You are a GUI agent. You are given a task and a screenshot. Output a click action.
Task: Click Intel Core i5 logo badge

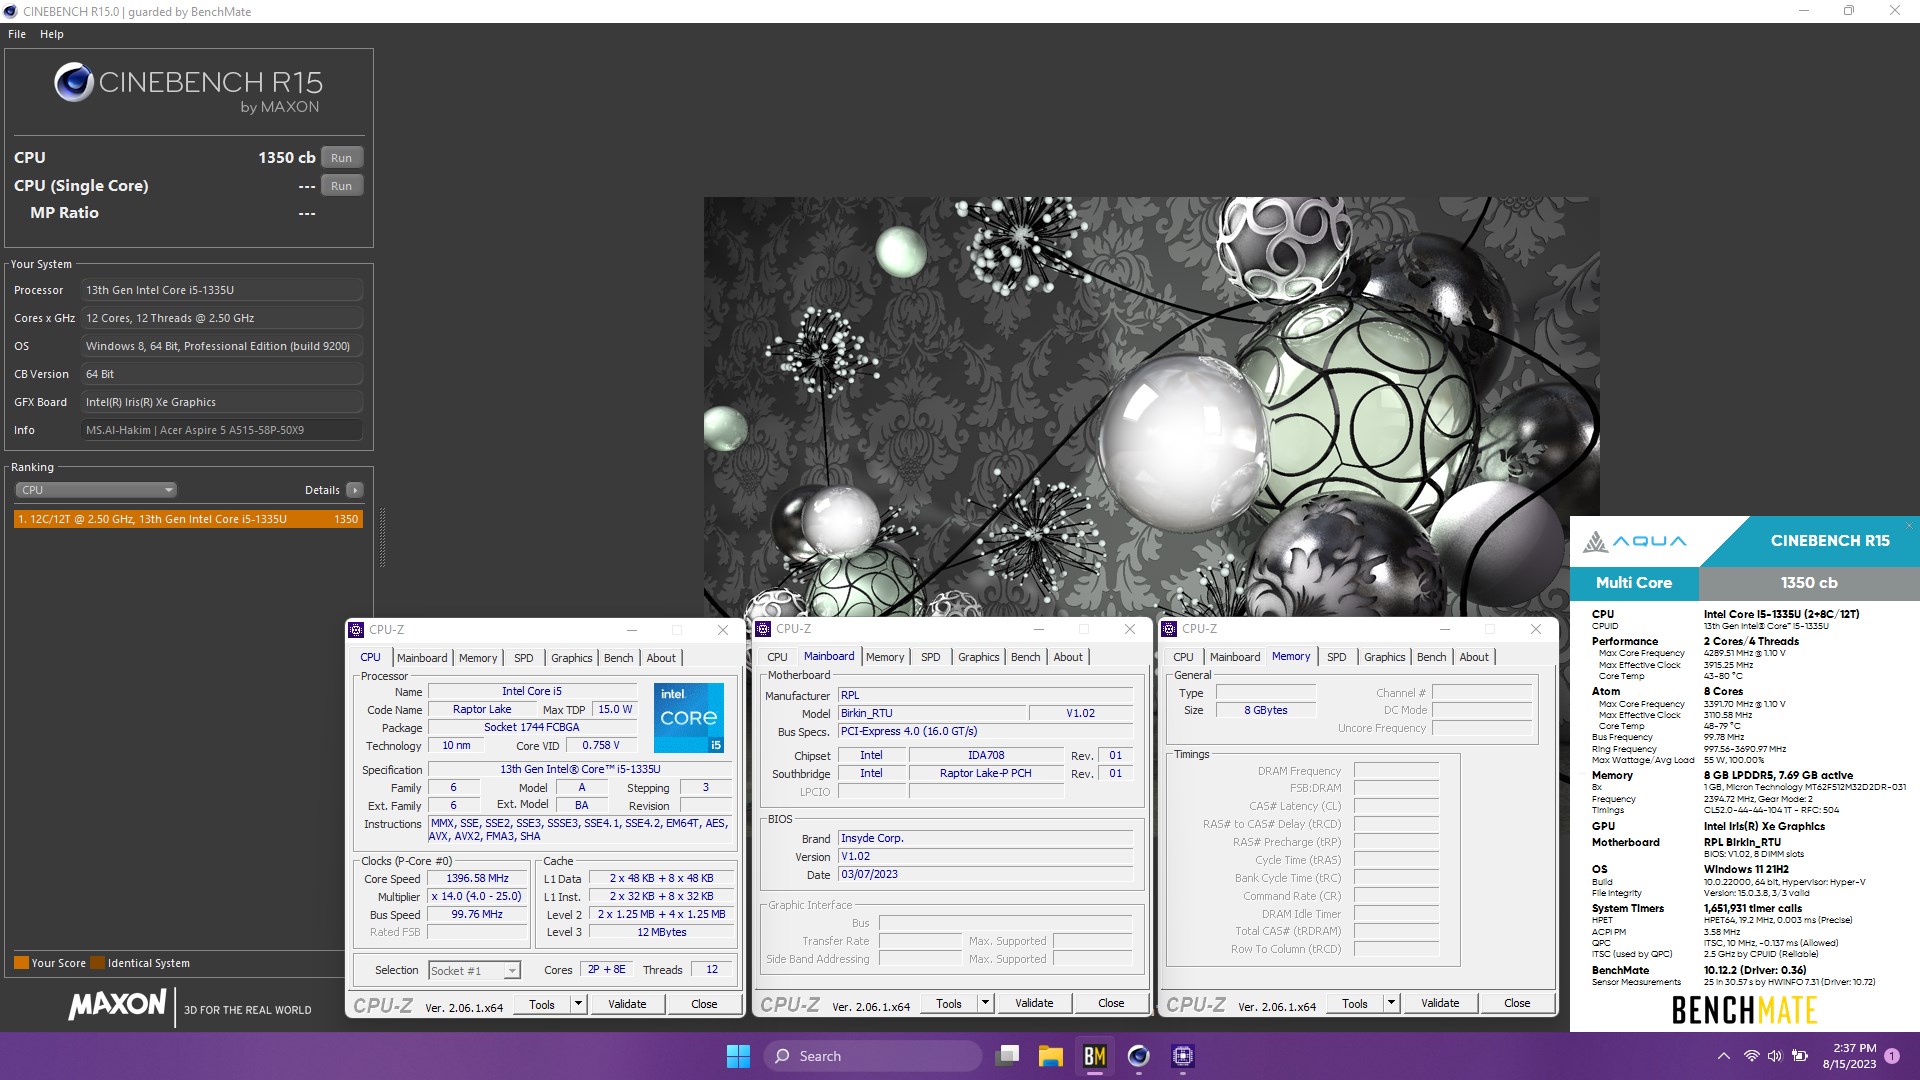(689, 717)
